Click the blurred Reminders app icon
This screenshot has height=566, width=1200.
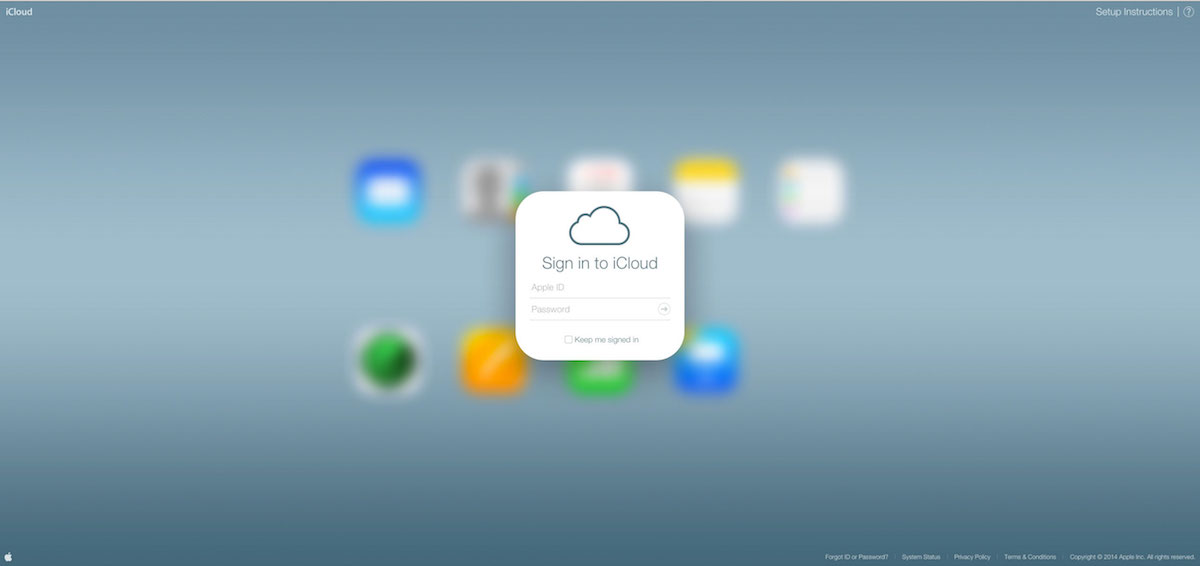pyautogui.click(x=811, y=190)
